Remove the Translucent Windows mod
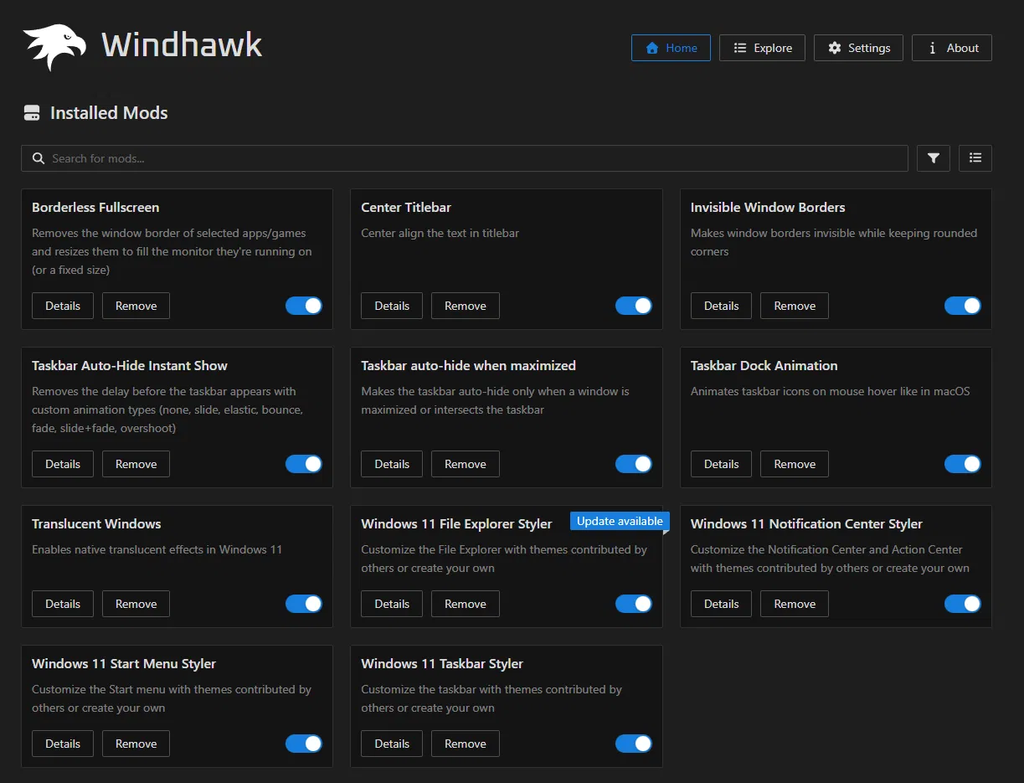The width and height of the screenshot is (1024, 783). 136,603
